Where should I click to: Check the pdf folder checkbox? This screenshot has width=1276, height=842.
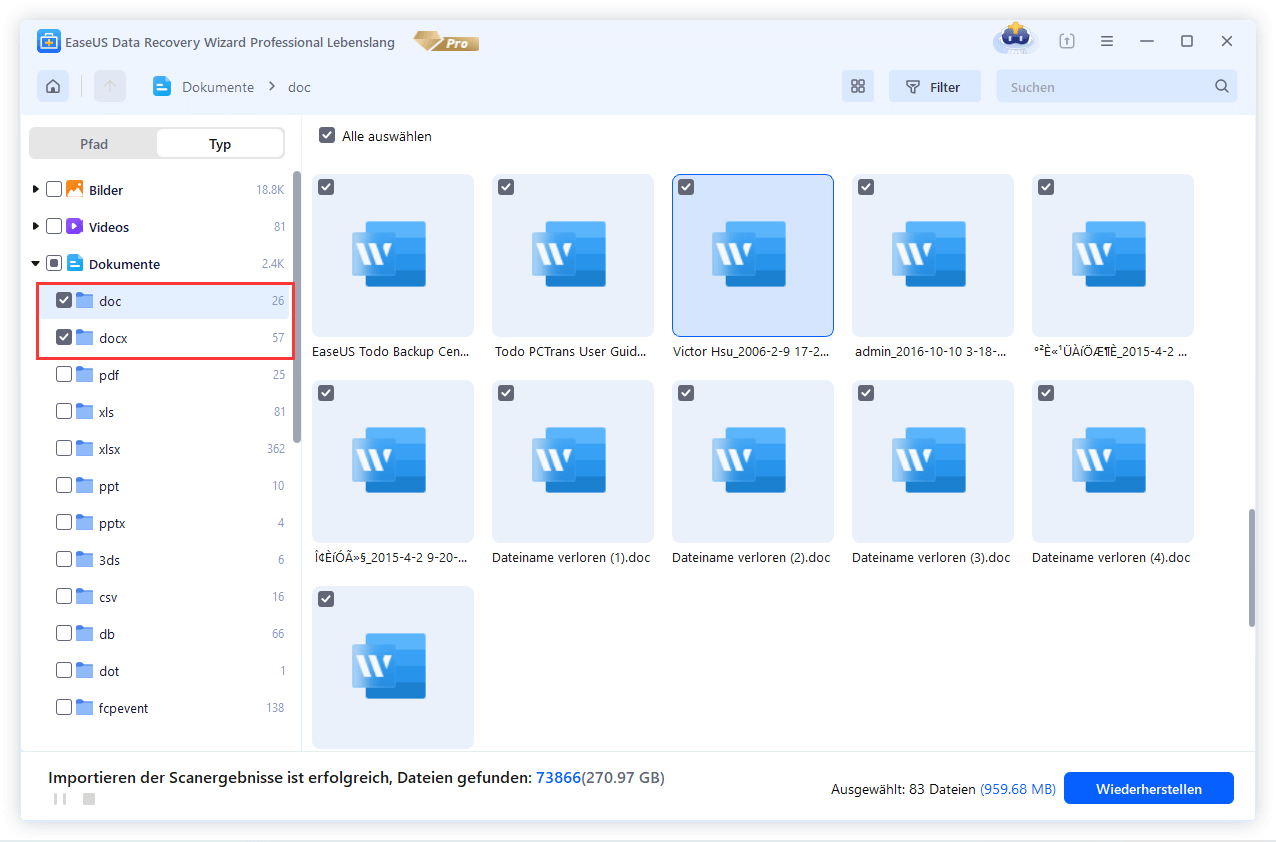point(64,374)
